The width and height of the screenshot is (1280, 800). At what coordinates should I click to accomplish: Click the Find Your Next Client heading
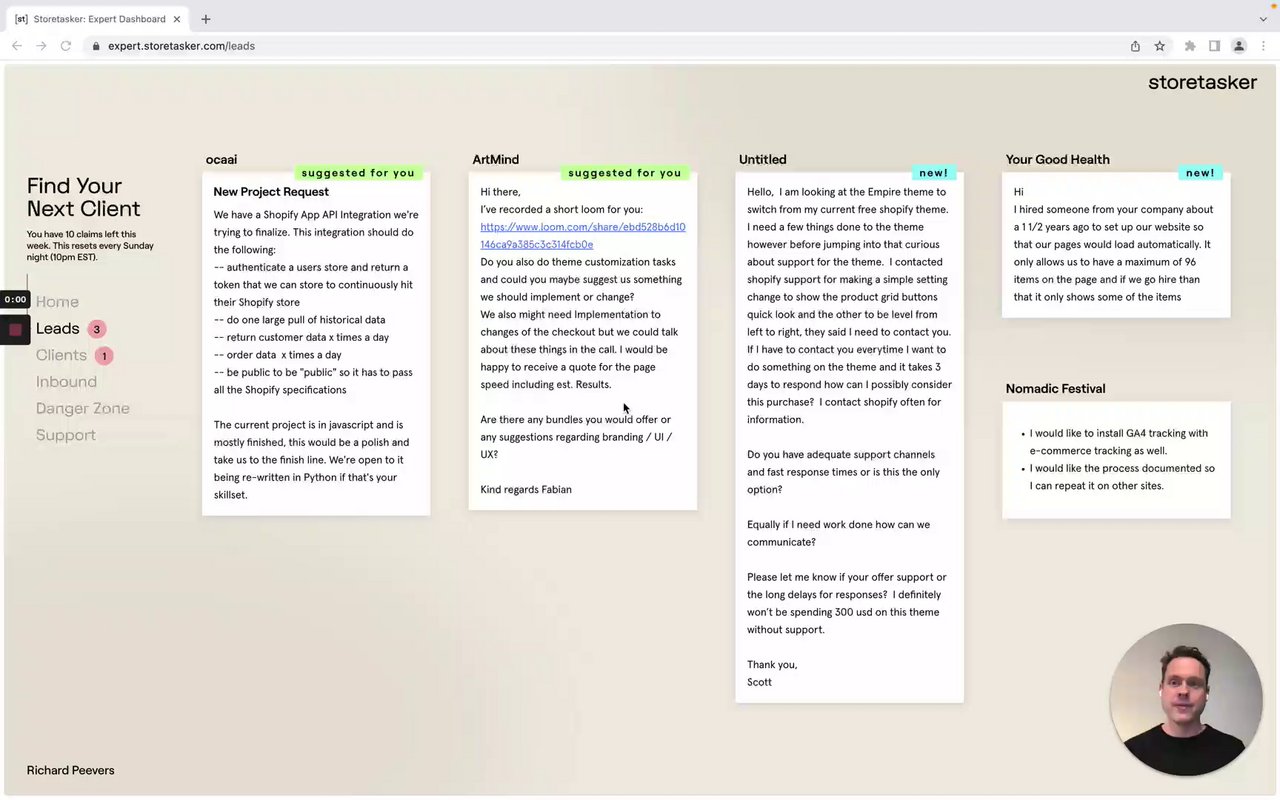click(x=83, y=197)
